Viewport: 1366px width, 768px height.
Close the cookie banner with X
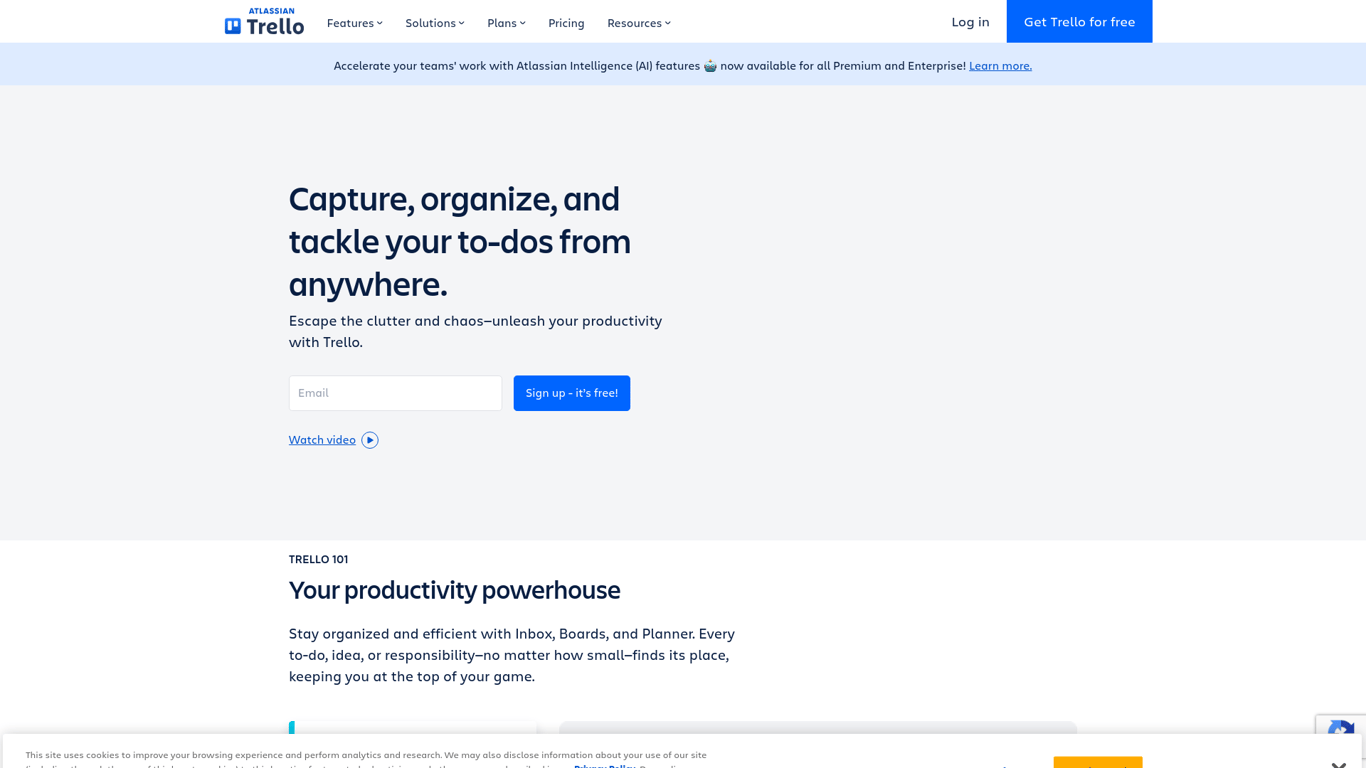pos(1339,764)
